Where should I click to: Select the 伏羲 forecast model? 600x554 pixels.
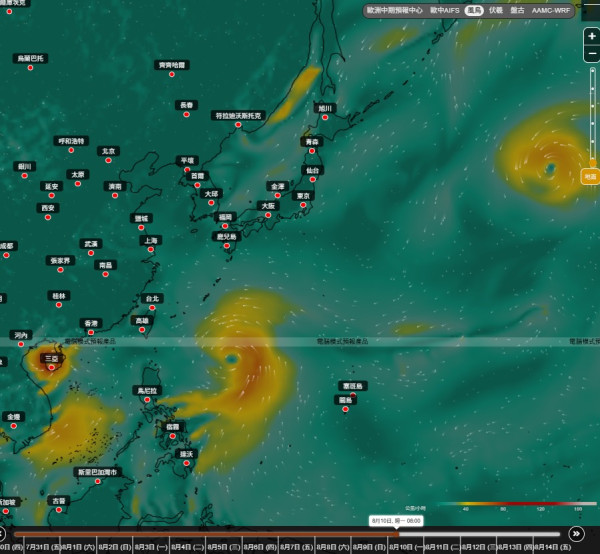(496, 10)
